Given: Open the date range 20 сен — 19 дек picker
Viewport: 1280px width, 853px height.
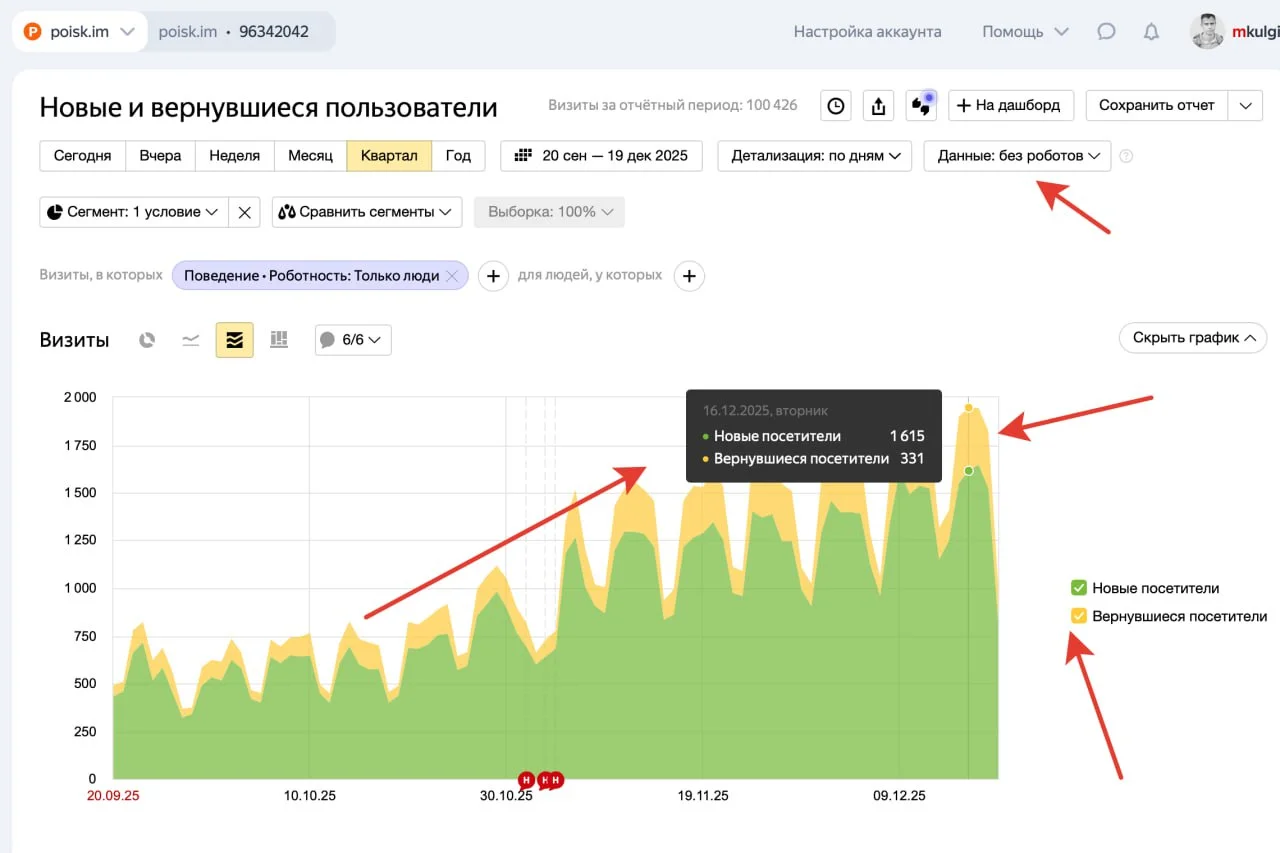Looking at the screenshot, I should tap(601, 156).
